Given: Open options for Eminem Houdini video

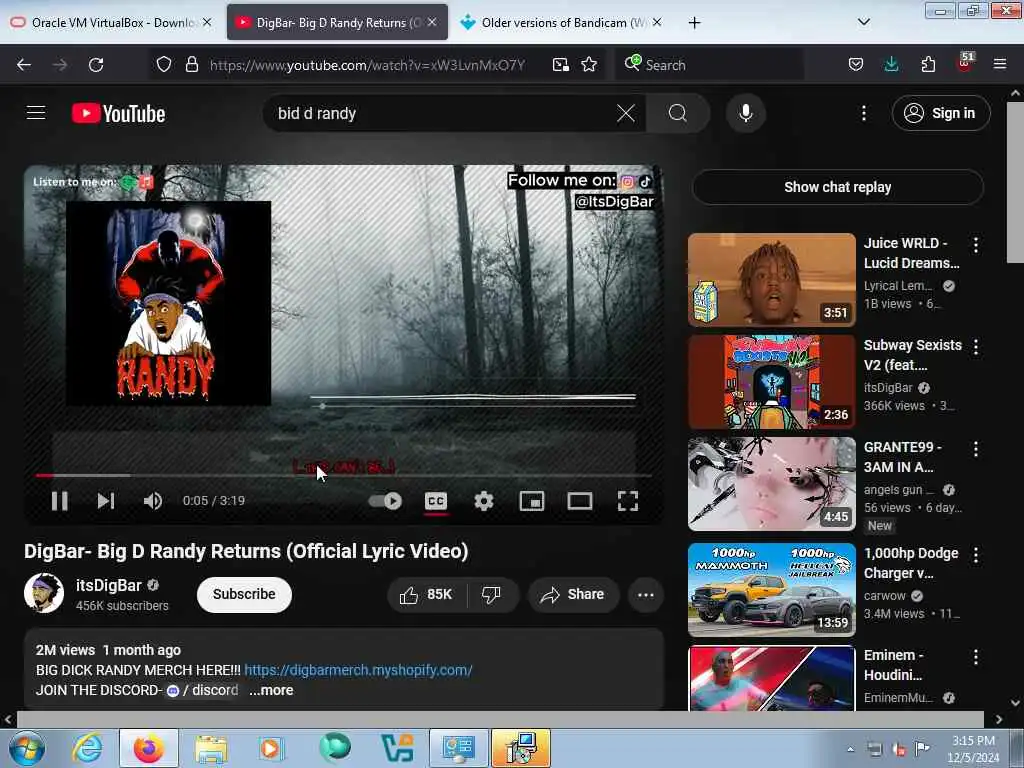Looking at the screenshot, I should coord(976,658).
